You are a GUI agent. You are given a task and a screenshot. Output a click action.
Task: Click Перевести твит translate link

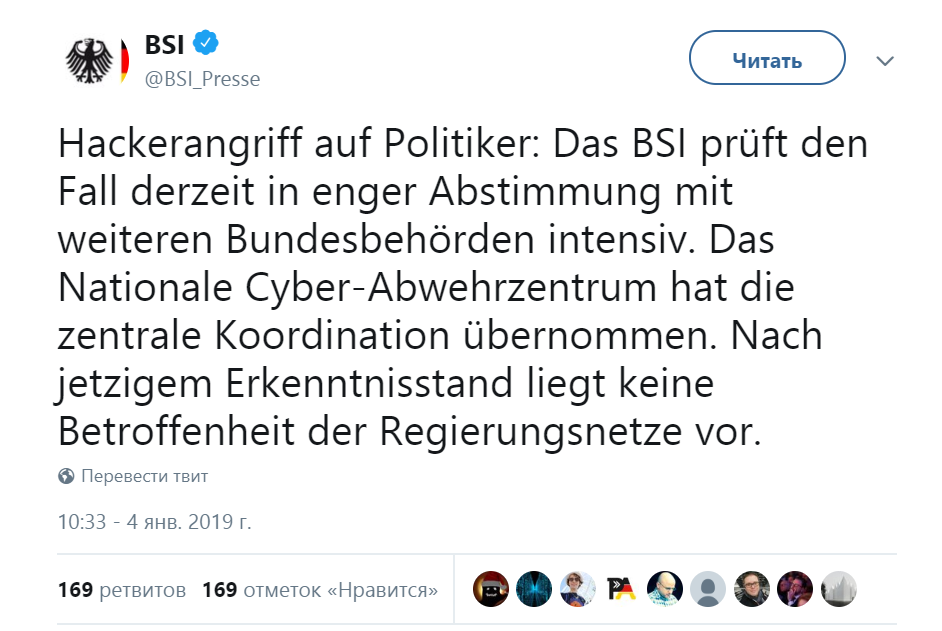click(145, 476)
